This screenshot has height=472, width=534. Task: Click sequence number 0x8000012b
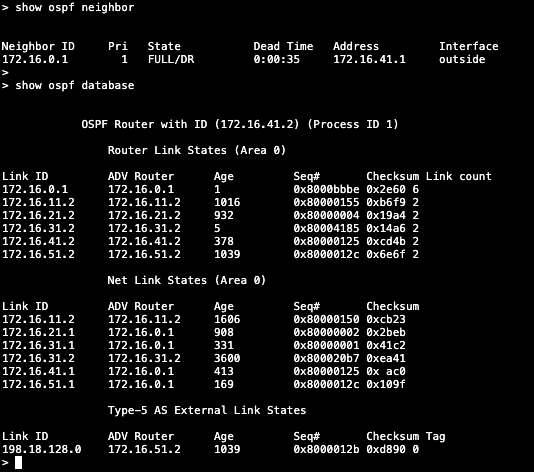coord(326,449)
